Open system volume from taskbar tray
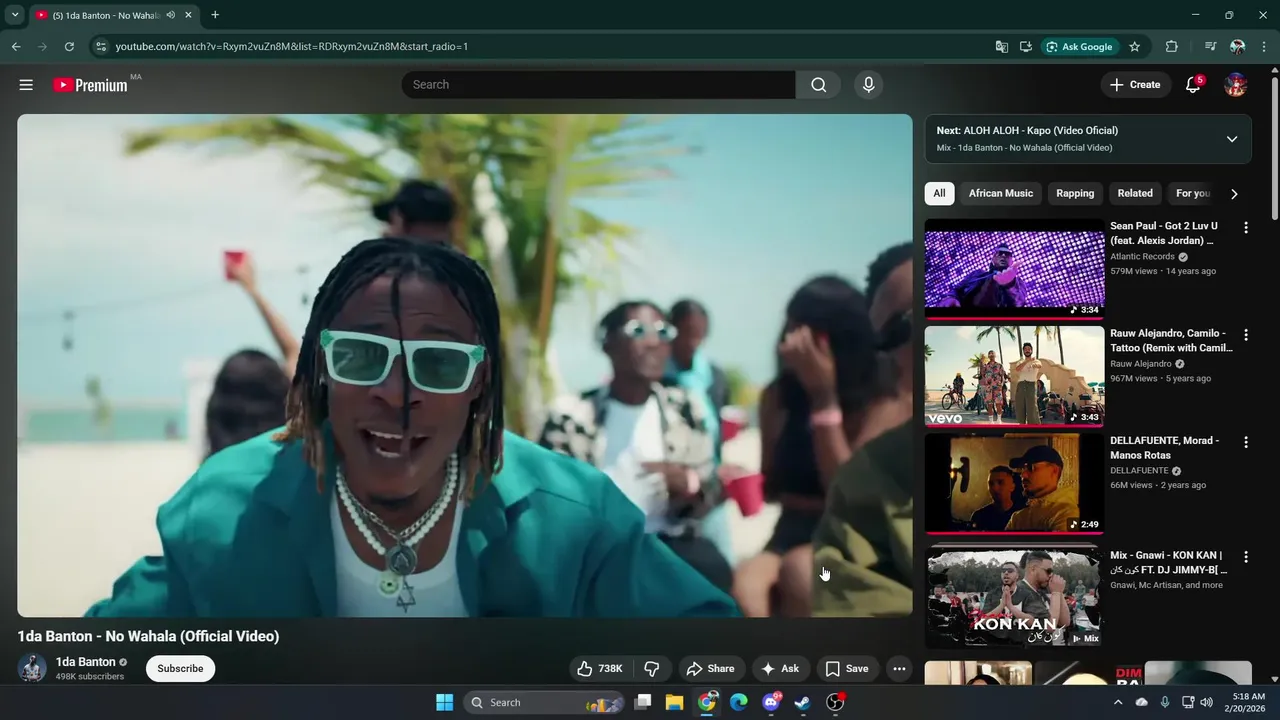1280x720 pixels. point(1206,702)
